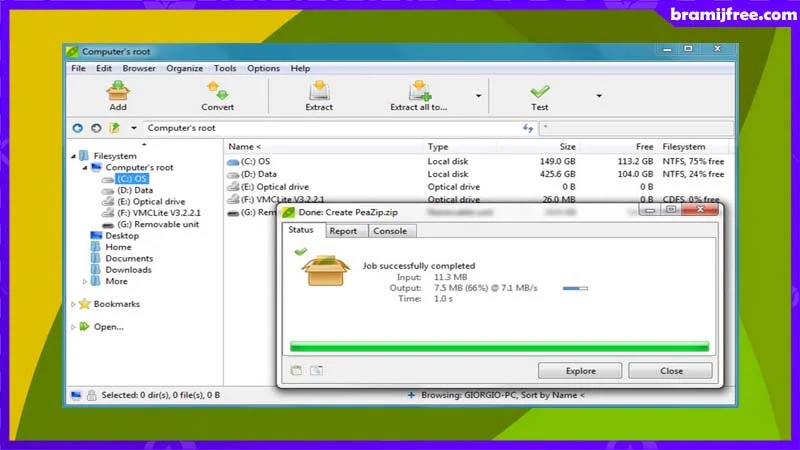Expand the Bookmarks tree node
Viewport: 800px width, 450px height.
[73, 305]
